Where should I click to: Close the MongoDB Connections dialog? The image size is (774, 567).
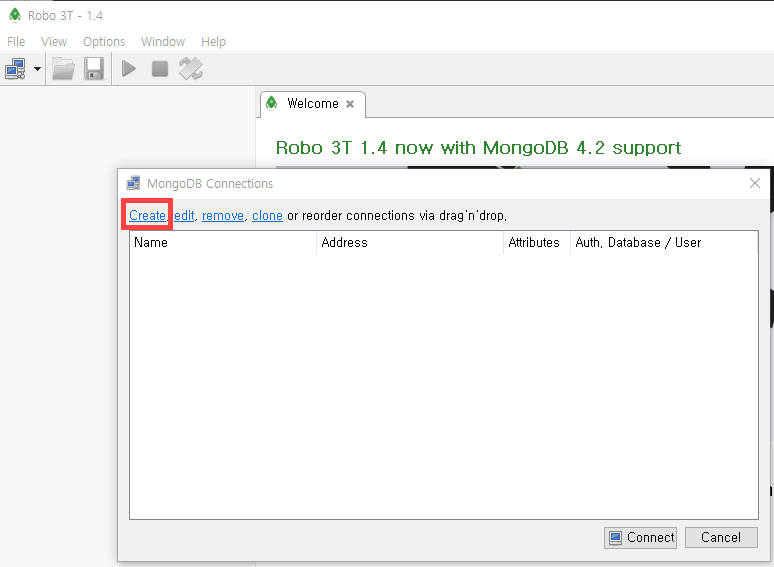(755, 184)
